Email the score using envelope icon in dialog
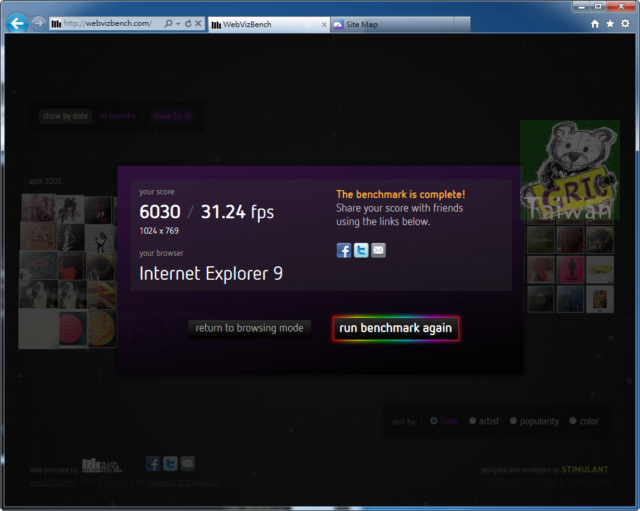The image size is (640, 511). [x=378, y=250]
